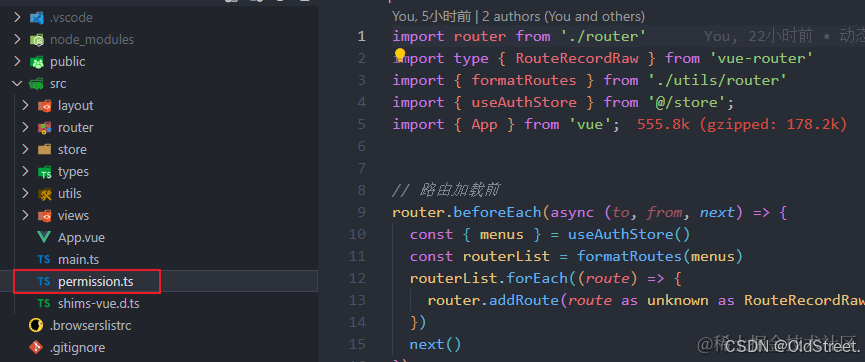This screenshot has width=865, height=362.
Task: Select permission.ts in the file tree
Action: (x=95, y=282)
